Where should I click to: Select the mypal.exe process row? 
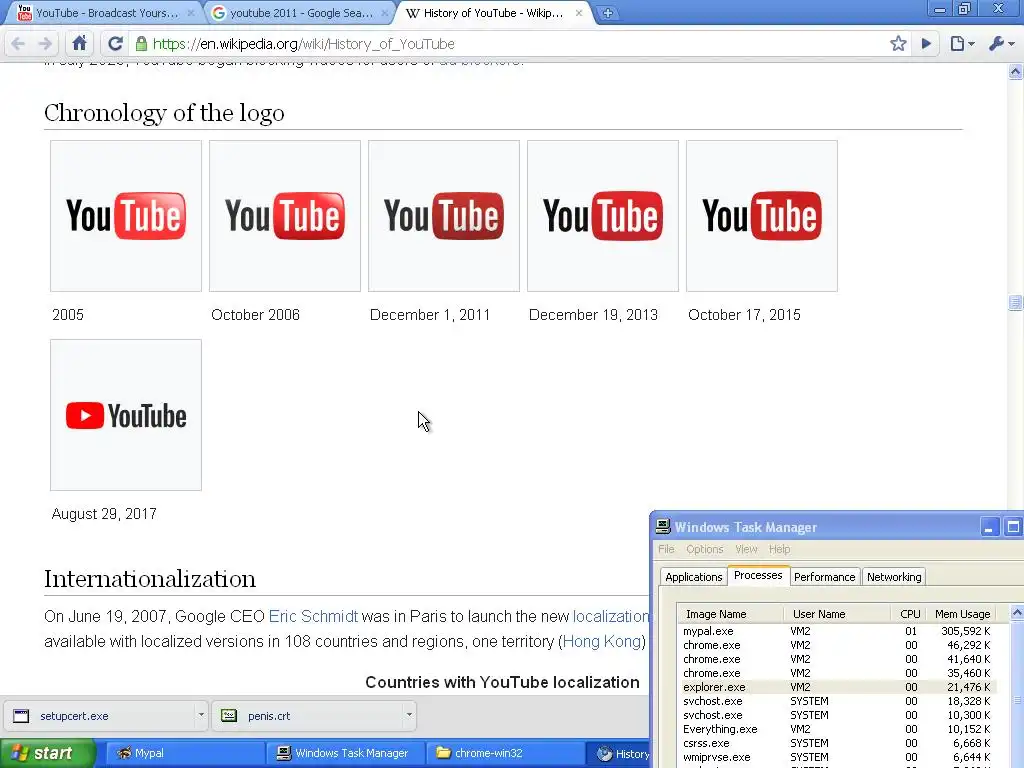click(837, 632)
